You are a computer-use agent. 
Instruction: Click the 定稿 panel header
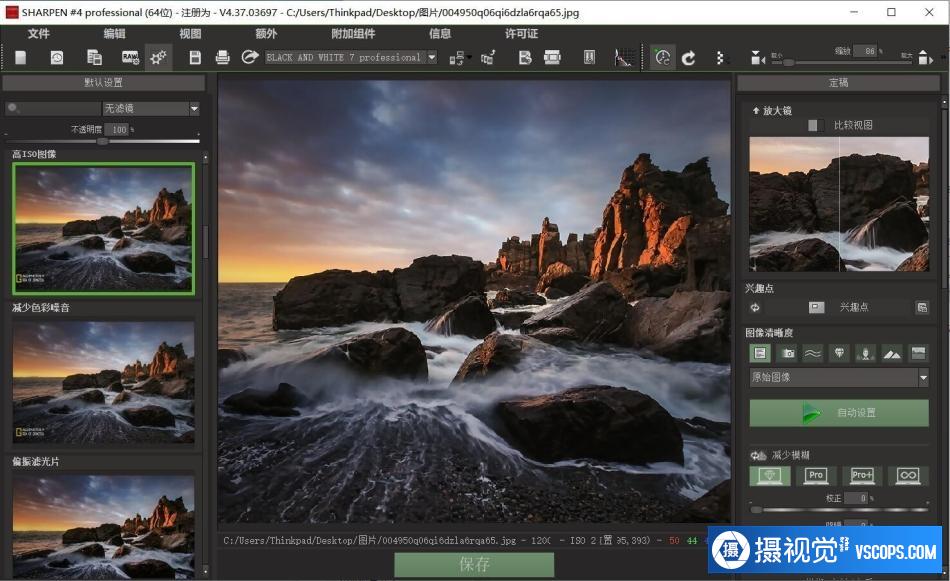click(839, 82)
